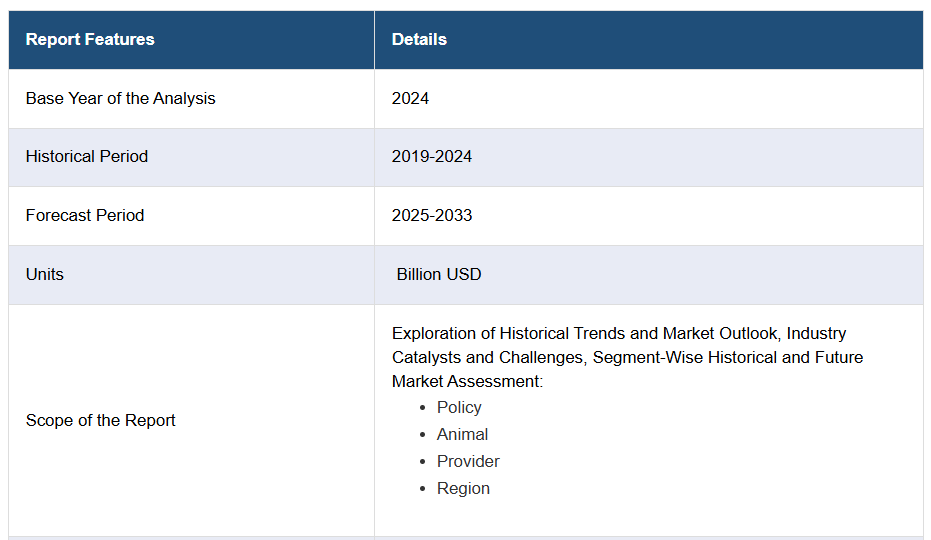Click the 2025-2033 forecast period value
This screenshot has width=931, height=540.
[x=432, y=215]
